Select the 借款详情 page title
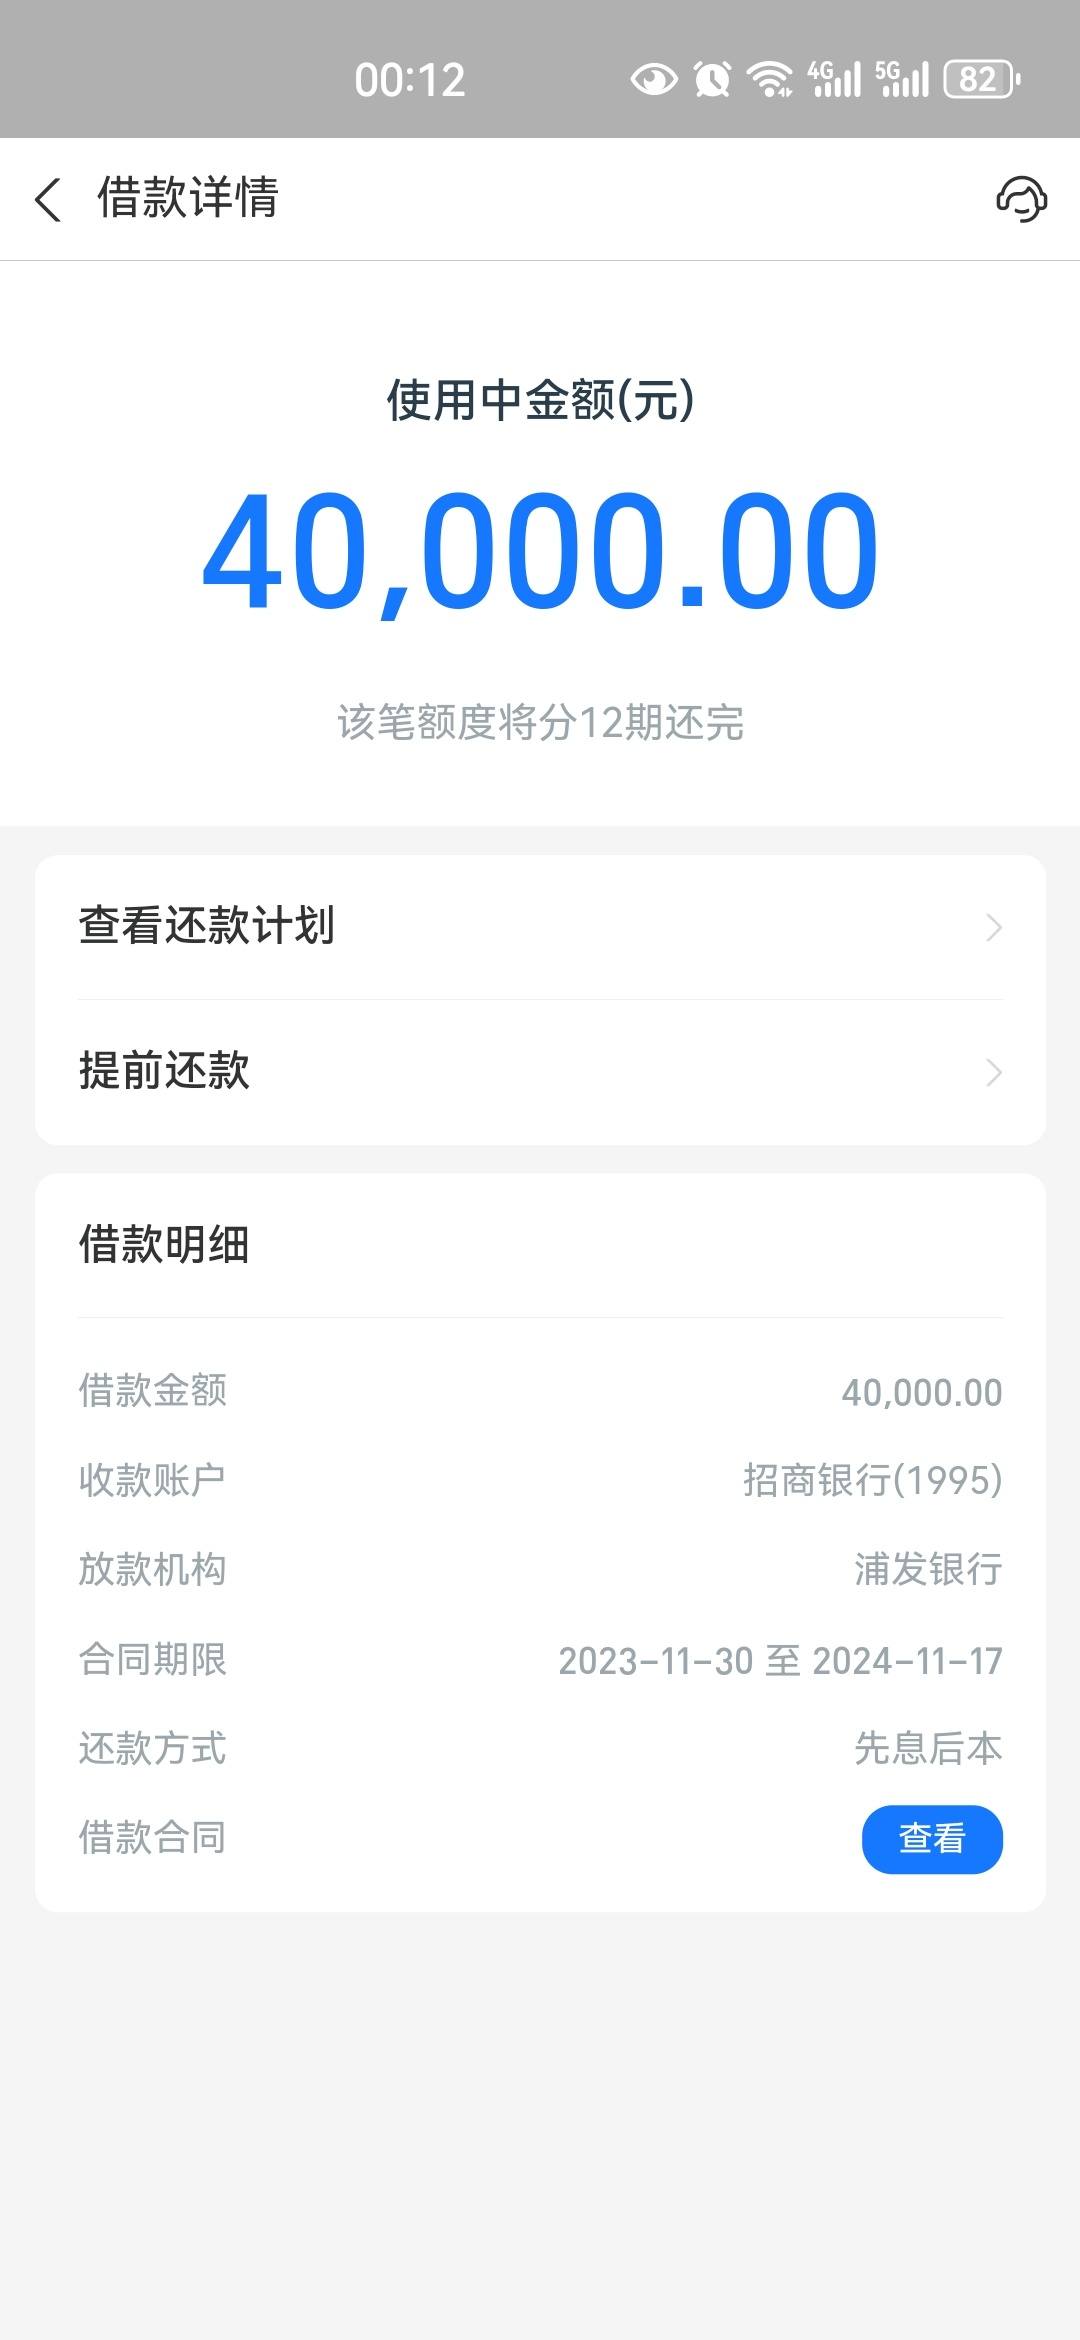This screenshot has width=1080, height=2340. 188,197
